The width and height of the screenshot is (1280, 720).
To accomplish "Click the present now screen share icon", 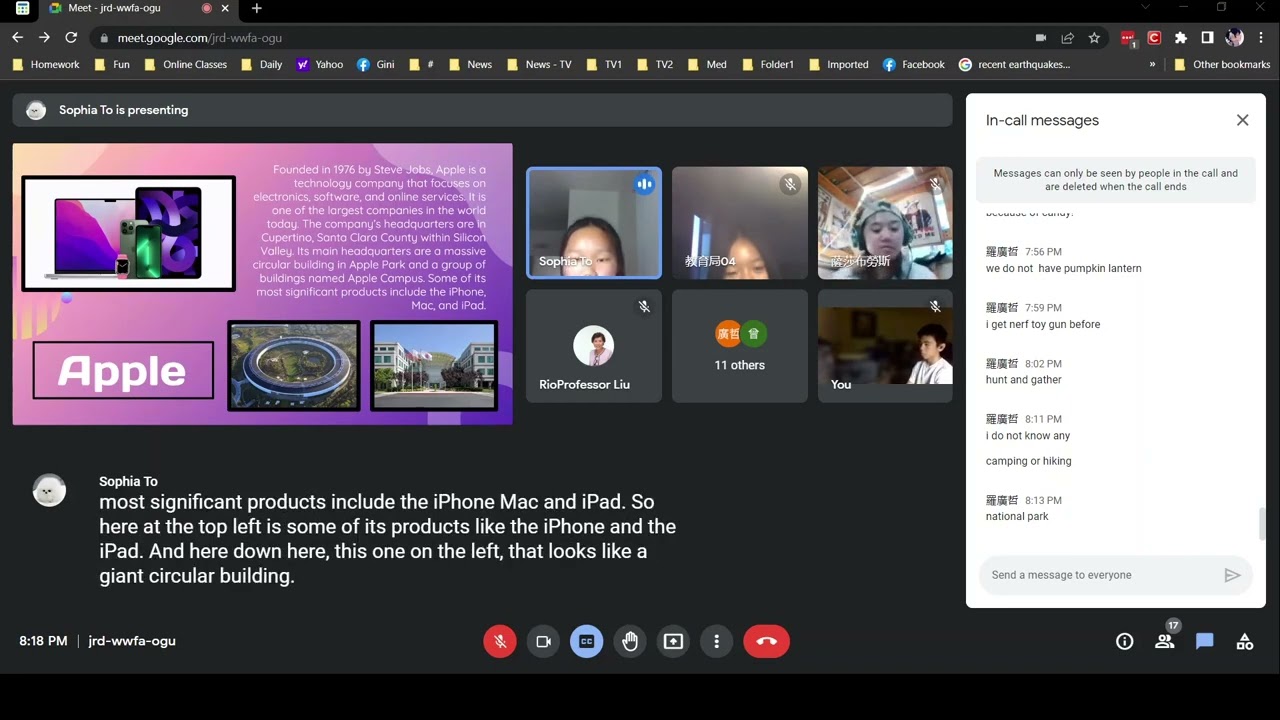I will tap(673, 641).
